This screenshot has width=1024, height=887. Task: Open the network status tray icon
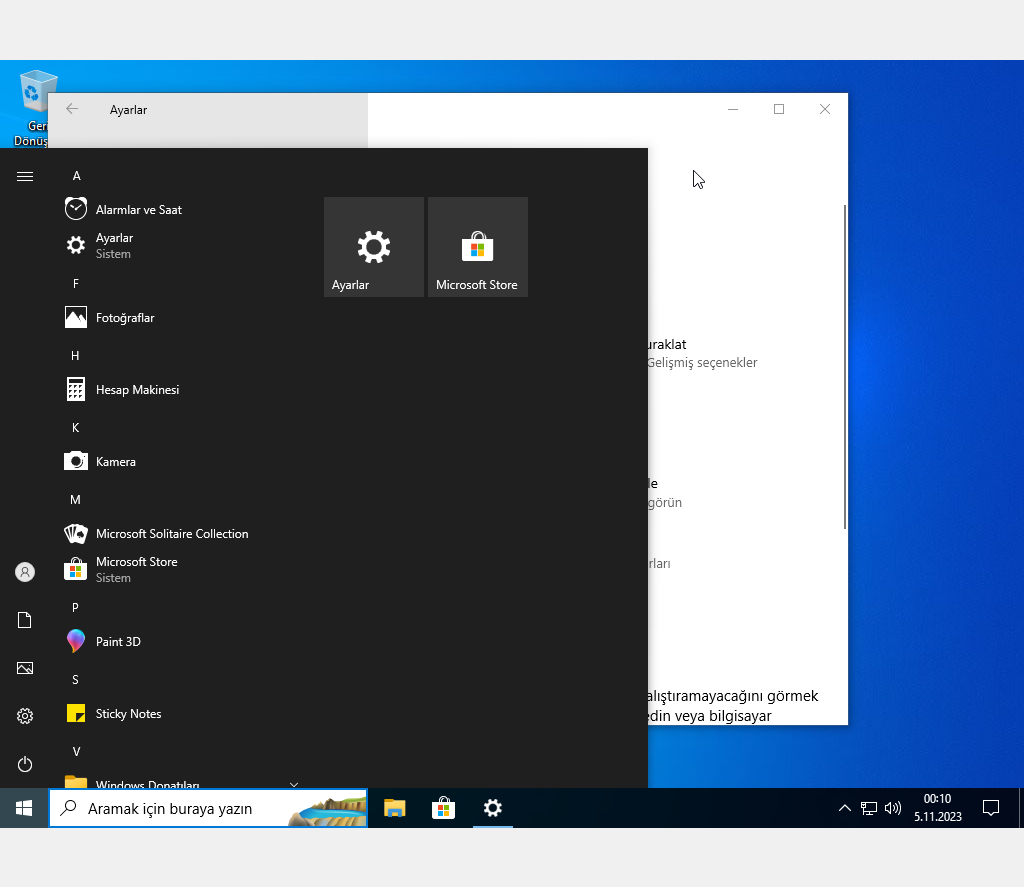(x=869, y=808)
